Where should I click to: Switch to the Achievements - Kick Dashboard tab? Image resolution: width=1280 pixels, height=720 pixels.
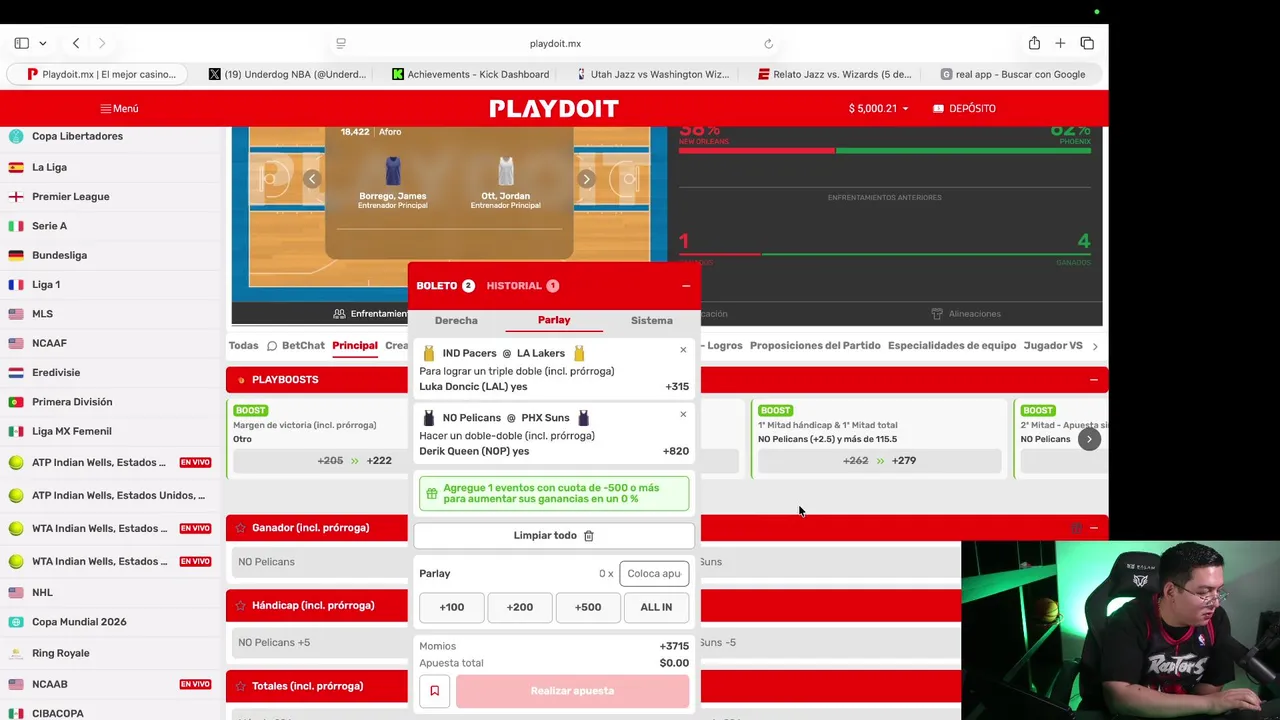click(x=470, y=74)
